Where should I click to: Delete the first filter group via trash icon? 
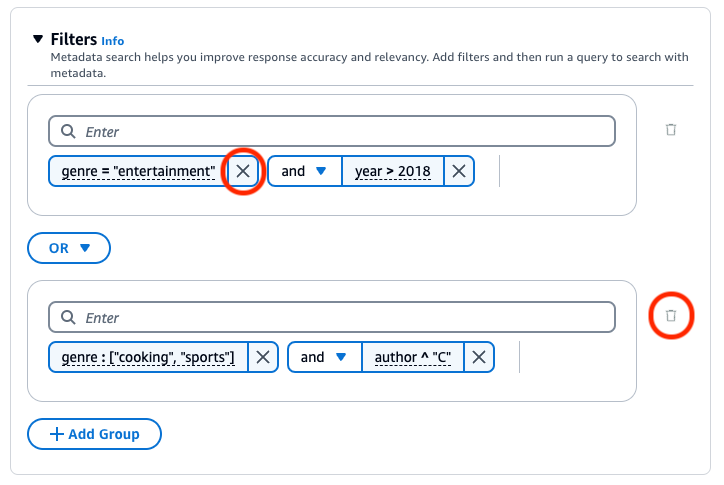point(671,130)
